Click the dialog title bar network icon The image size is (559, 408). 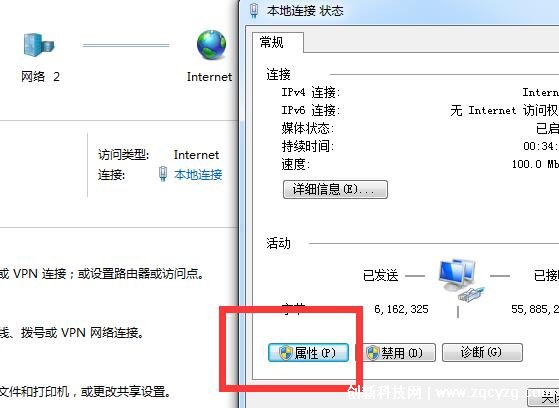coord(254,10)
